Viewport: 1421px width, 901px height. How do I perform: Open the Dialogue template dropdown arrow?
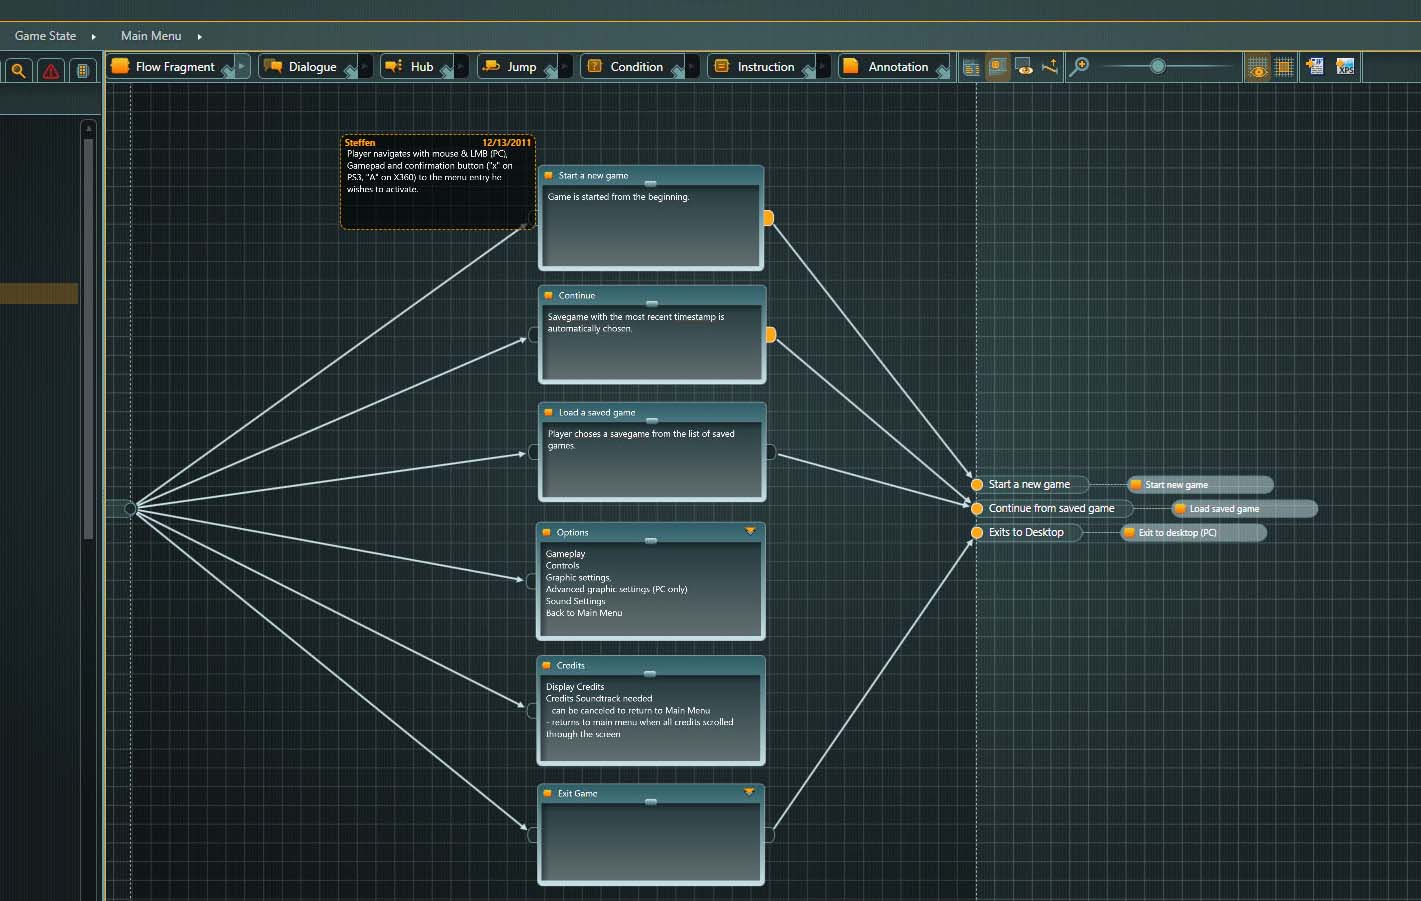coord(365,66)
